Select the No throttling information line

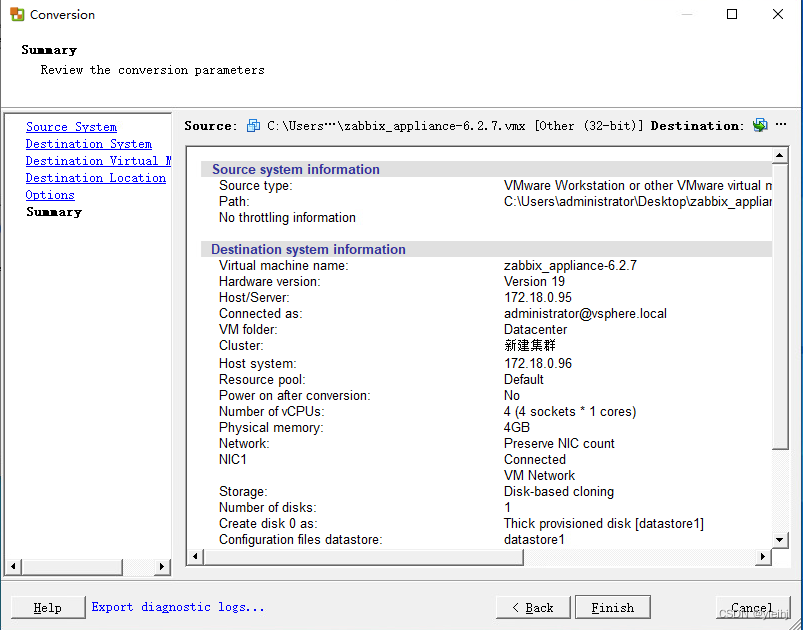tap(287, 217)
